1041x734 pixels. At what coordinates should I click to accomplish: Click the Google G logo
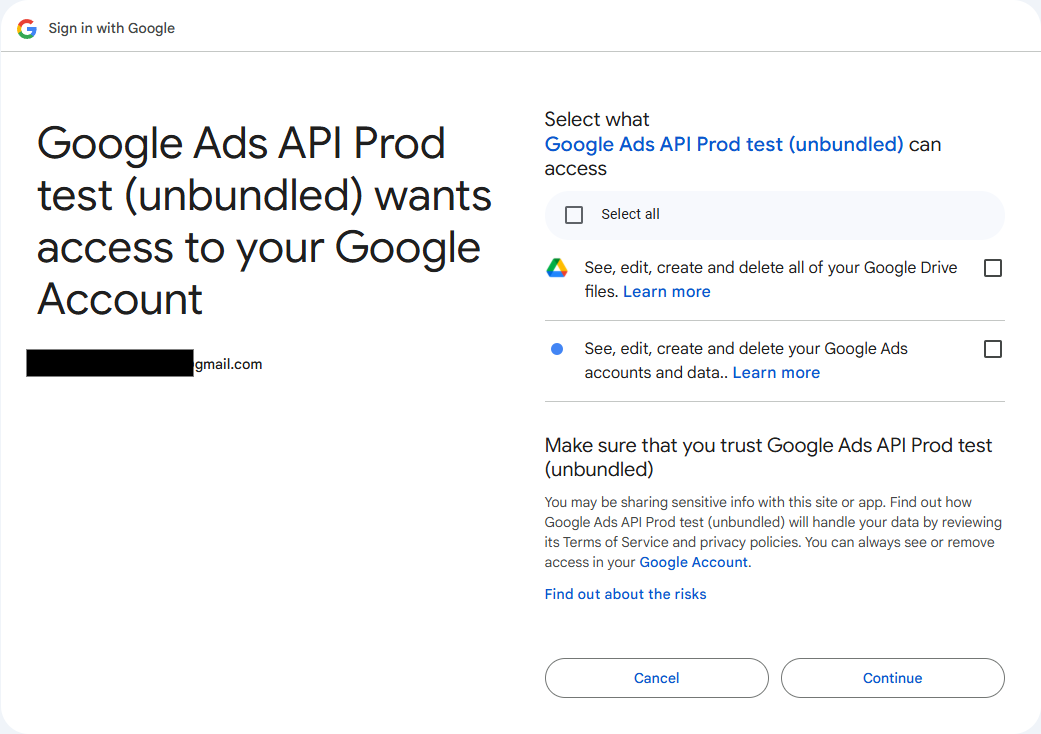(27, 29)
